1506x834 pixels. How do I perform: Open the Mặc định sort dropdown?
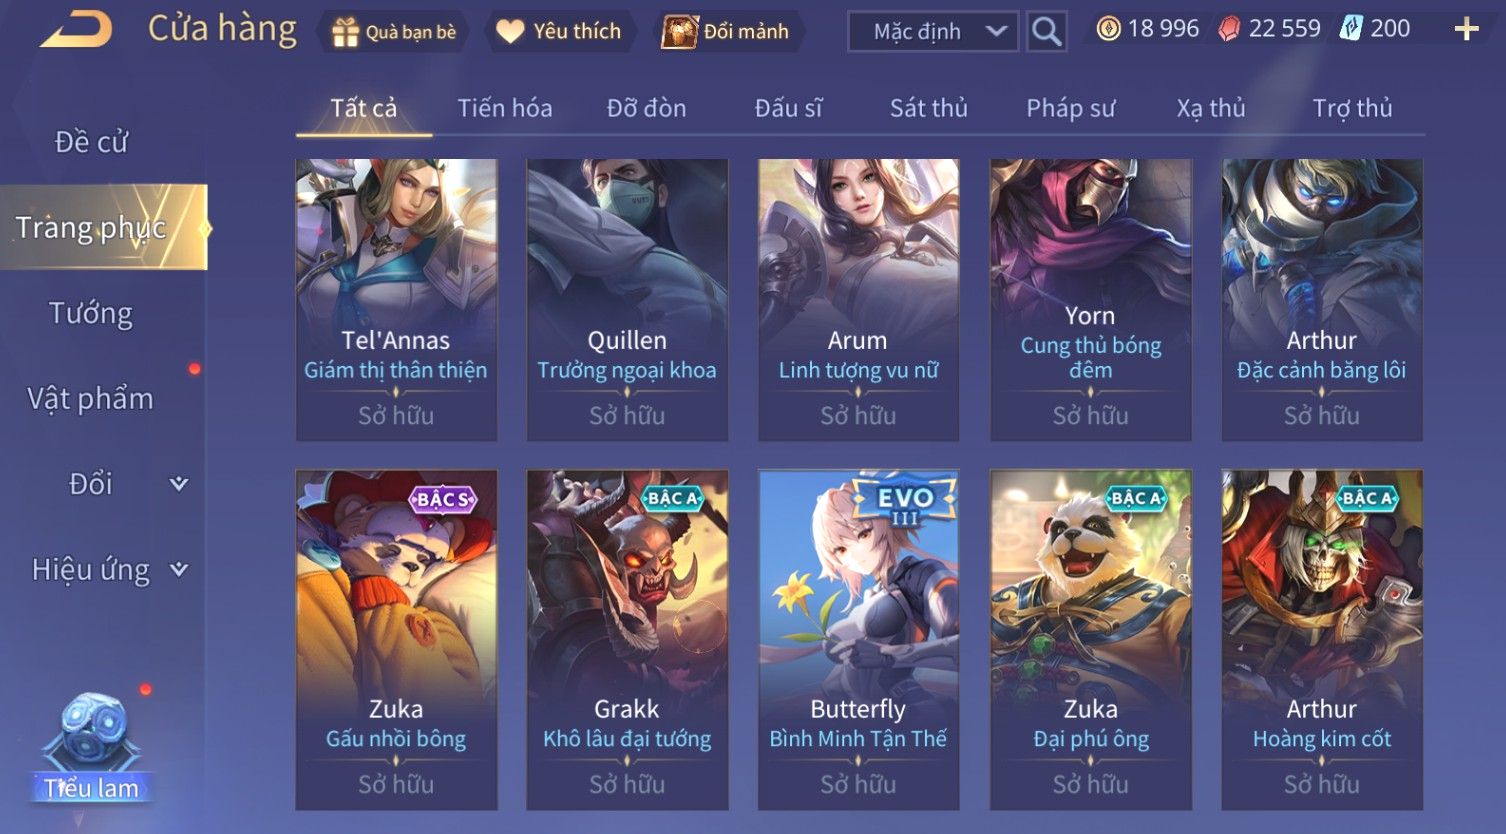tap(932, 32)
